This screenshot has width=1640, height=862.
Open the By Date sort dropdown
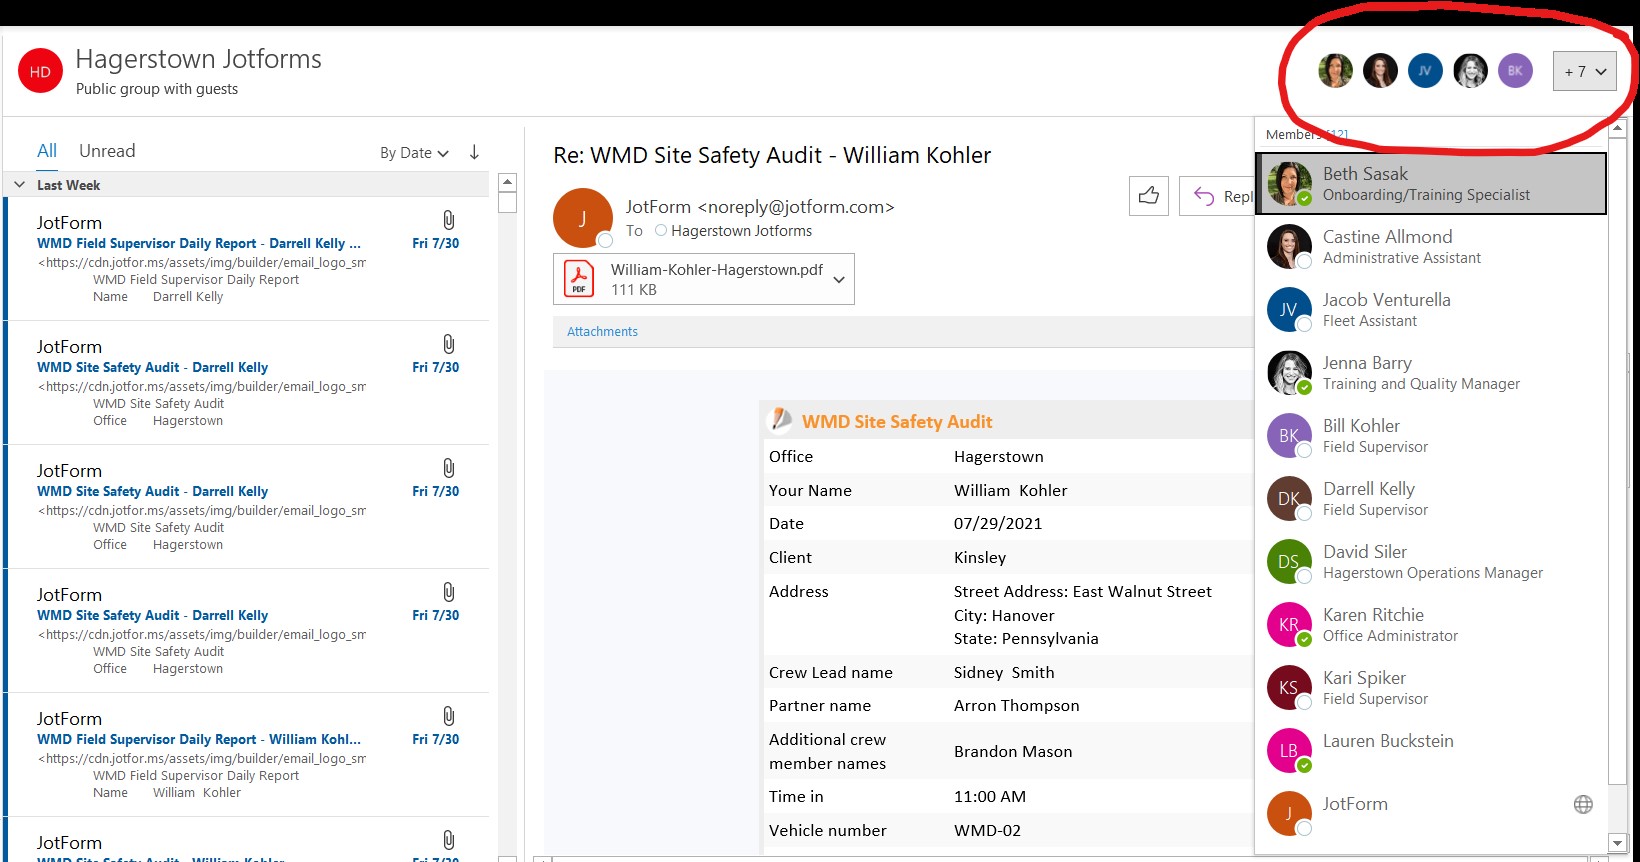click(x=414, y=153)
